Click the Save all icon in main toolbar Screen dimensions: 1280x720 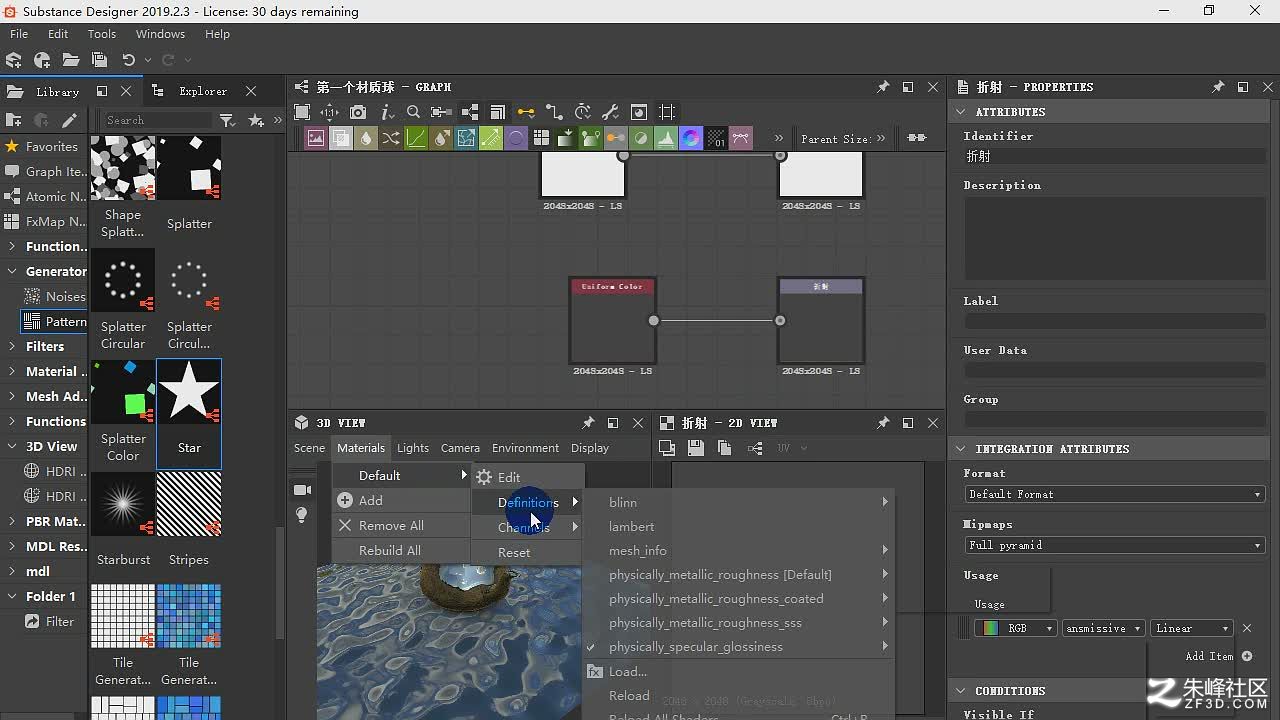tap(98, 60)
